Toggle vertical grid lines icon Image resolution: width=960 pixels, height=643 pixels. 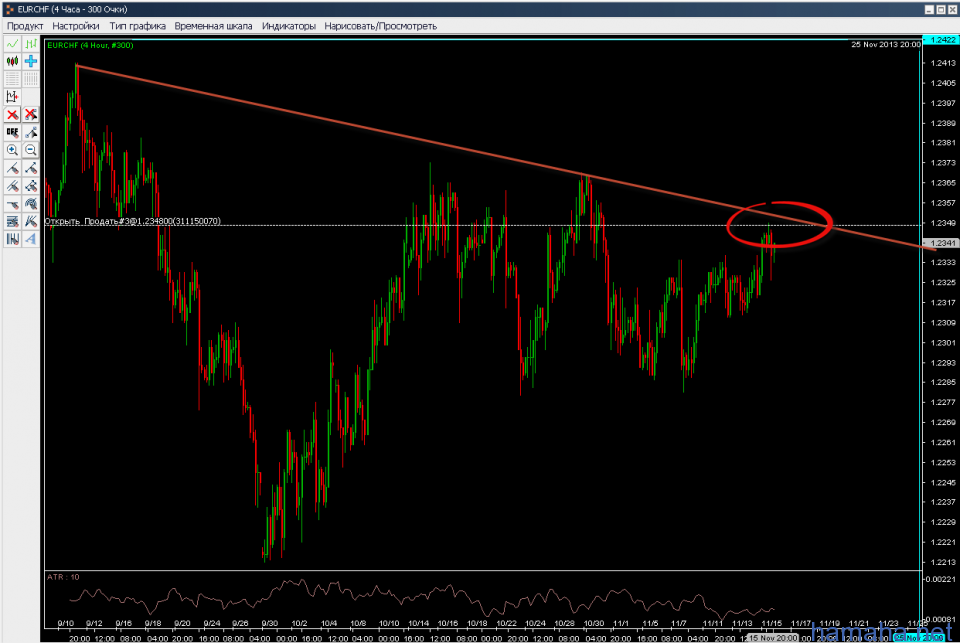(x=31, y=78)
